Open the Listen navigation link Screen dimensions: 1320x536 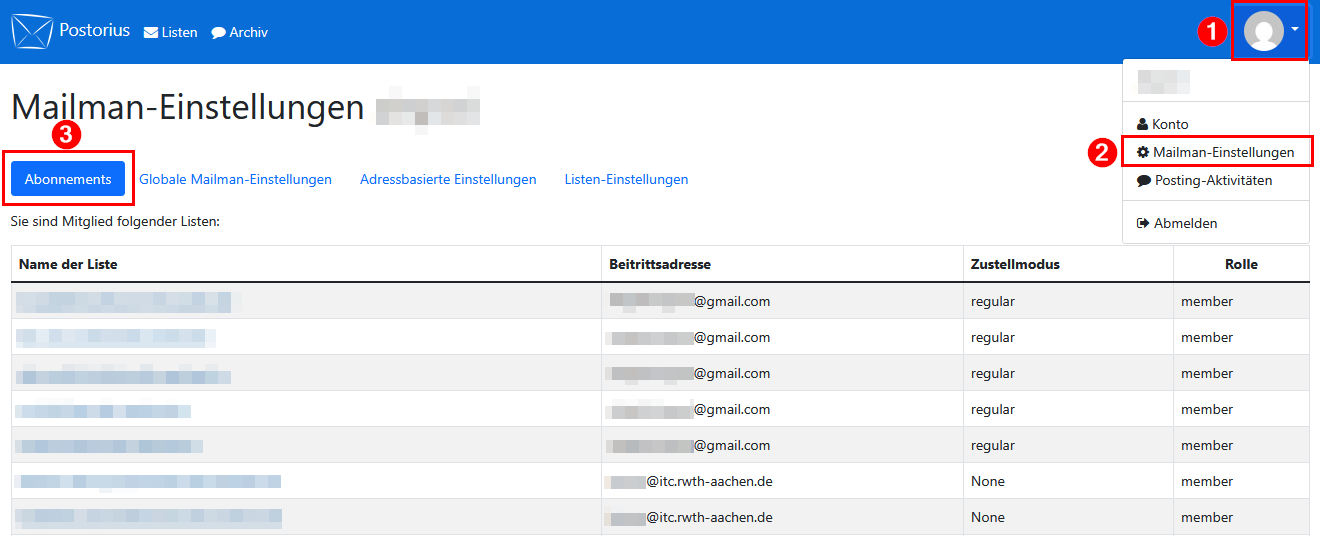click(x=171, y=32)
